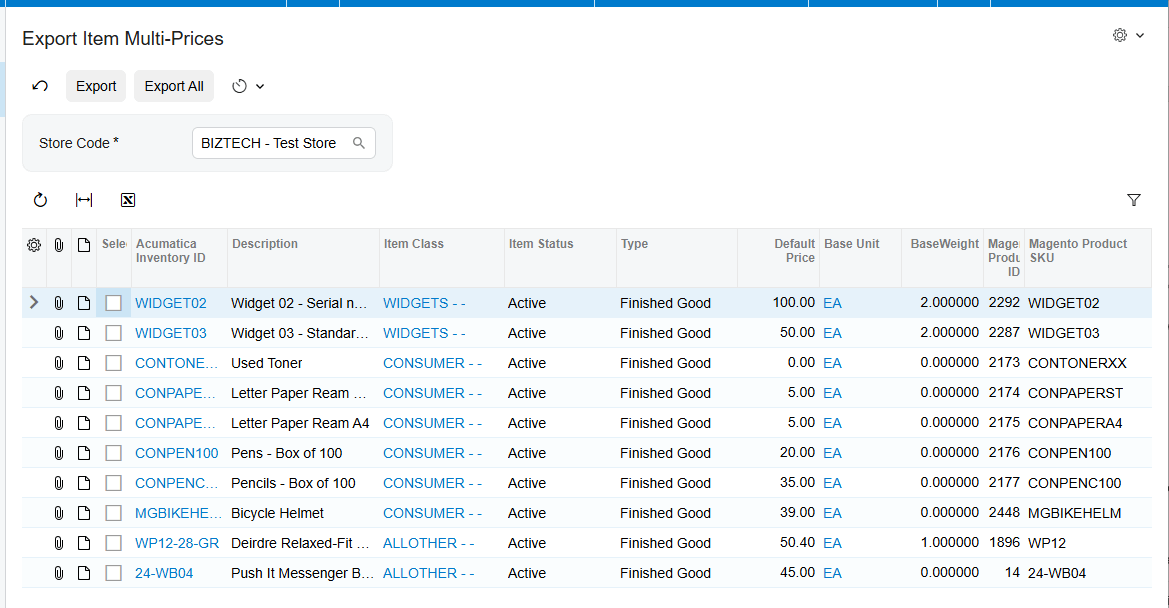Screen dimensions: 1169x608
Task: Click the Files paperclip column header
Action: click(59, 245)
